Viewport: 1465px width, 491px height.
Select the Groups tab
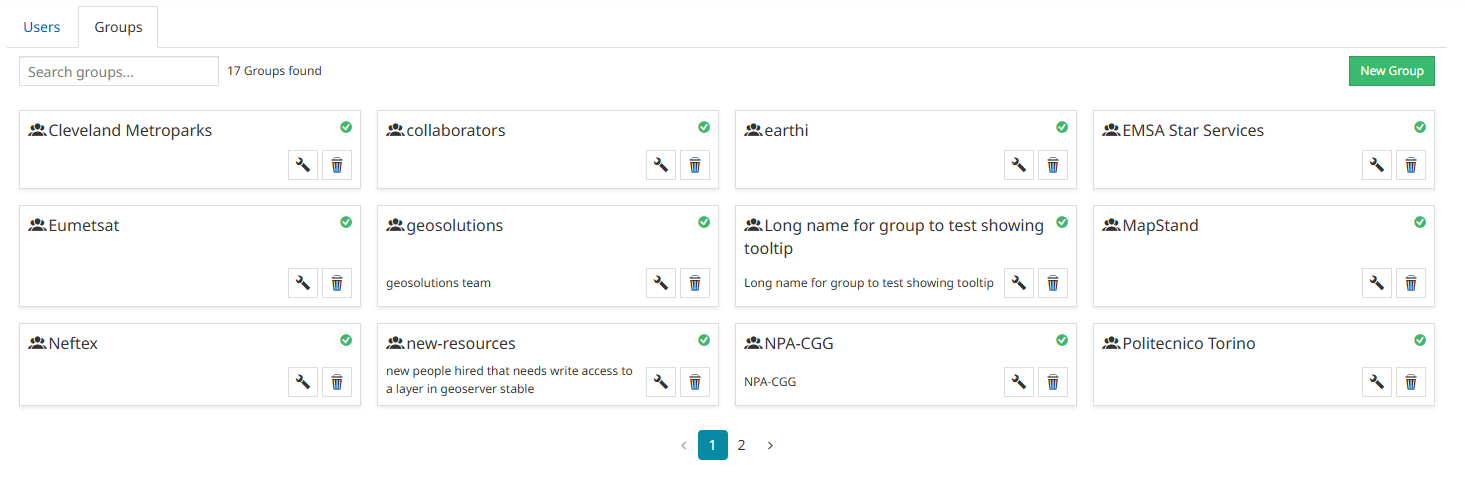[118, 27]
